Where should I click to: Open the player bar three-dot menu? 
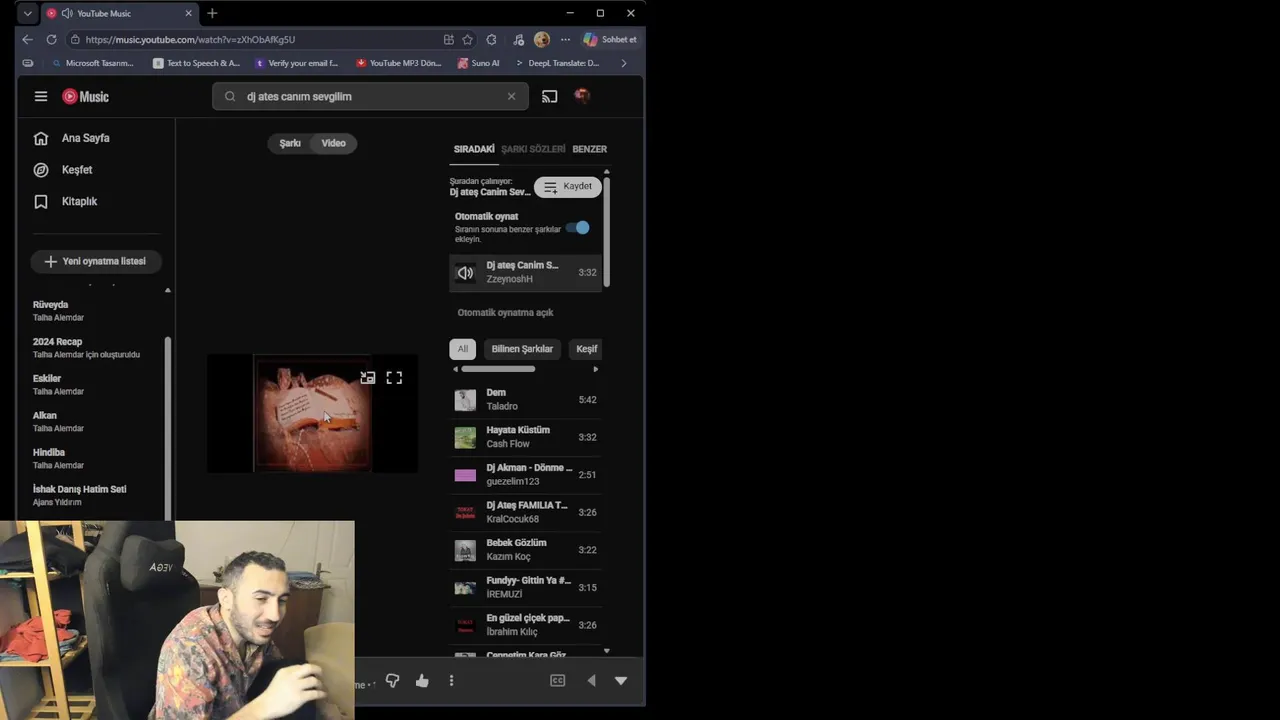[451, 680]
